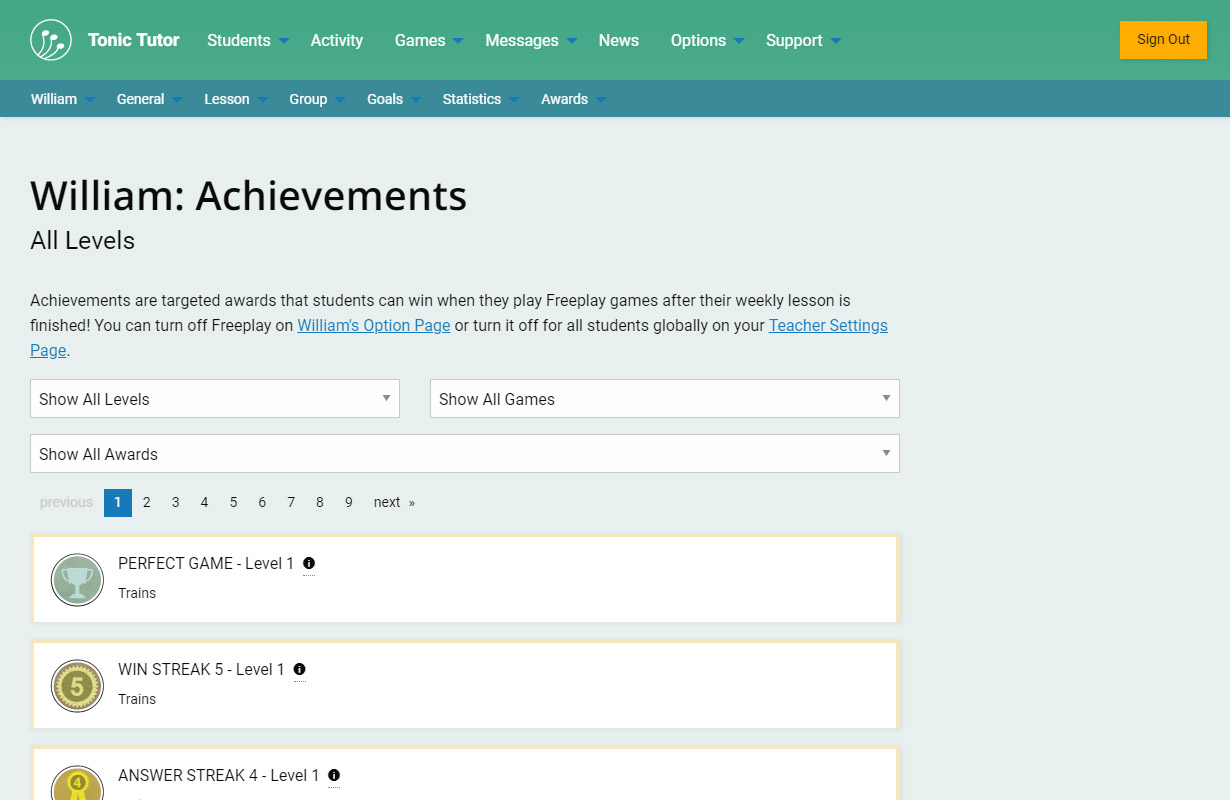Screen dimensions: 1230x800
Task: Click the Win Streak 5 badge icon
Action: 77,686
